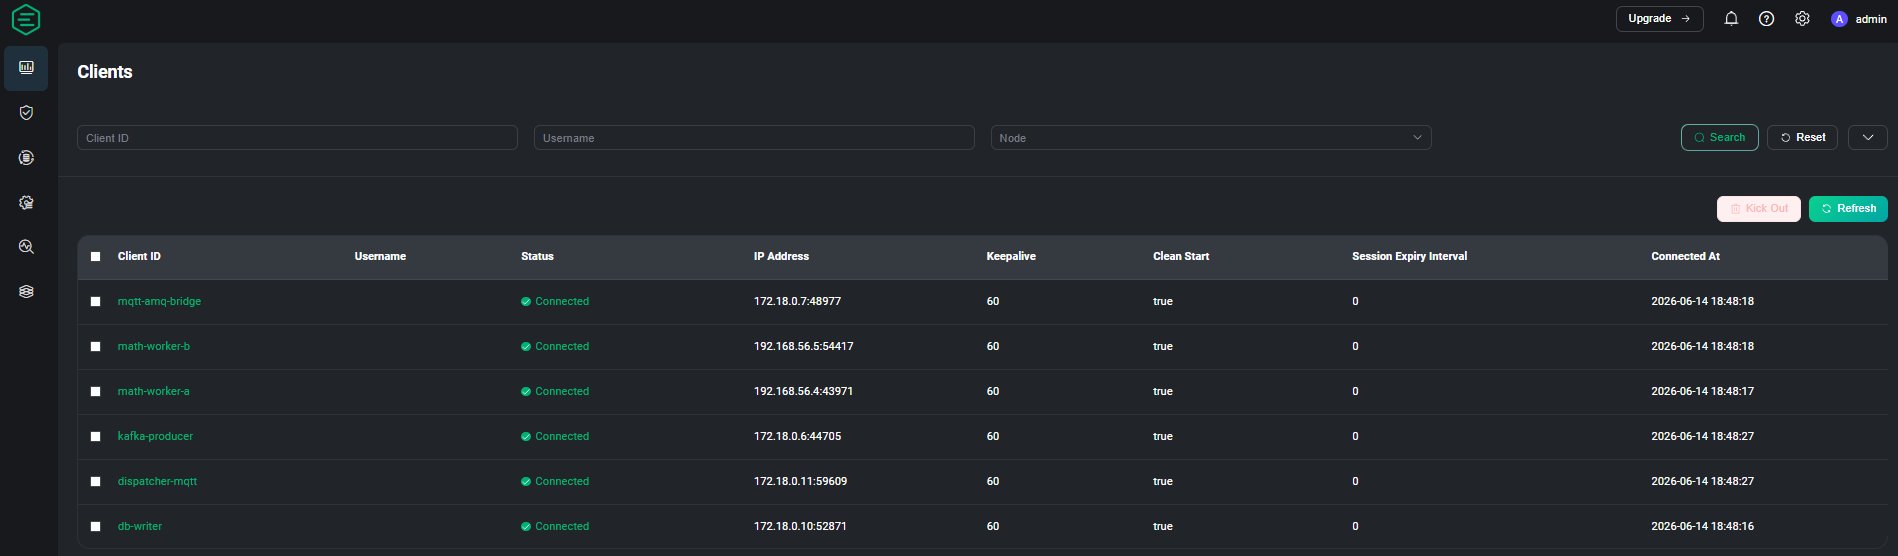
Task: Check the math-worker-a row checkbox
Action: [96, 392]
